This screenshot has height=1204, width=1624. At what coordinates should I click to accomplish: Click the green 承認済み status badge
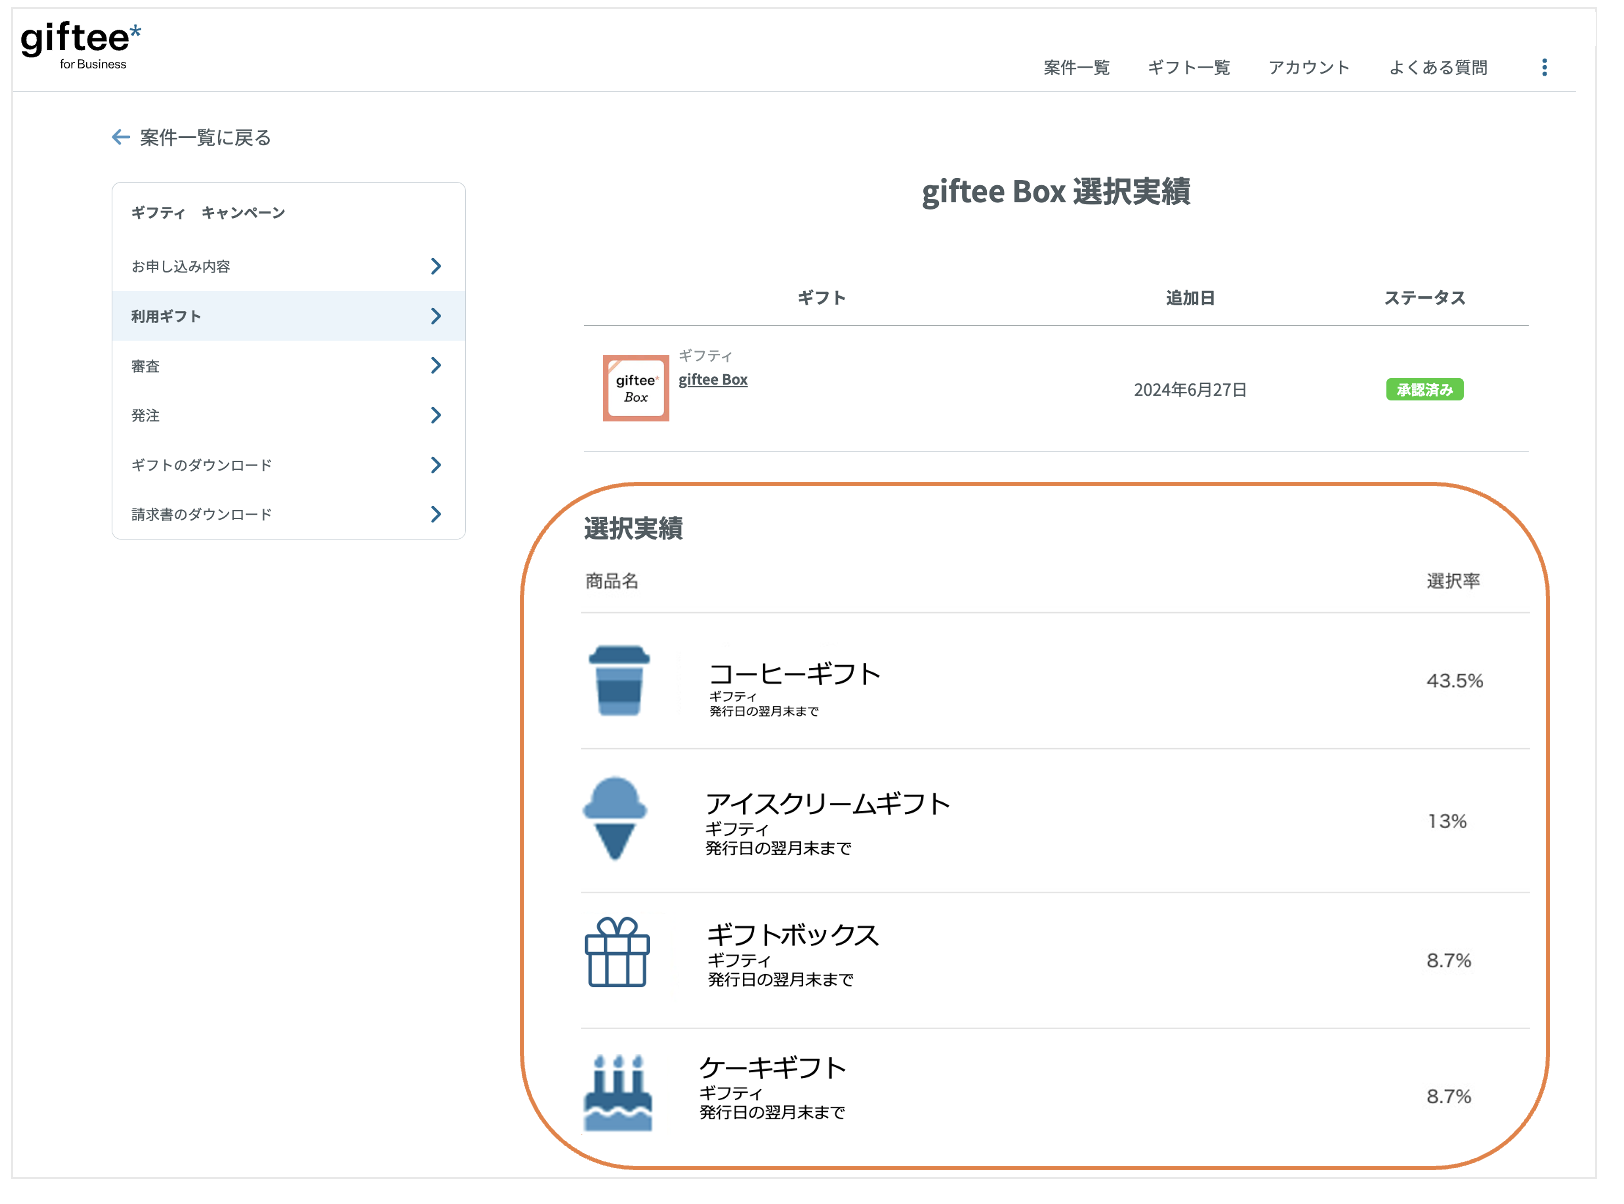point(1424,390)
